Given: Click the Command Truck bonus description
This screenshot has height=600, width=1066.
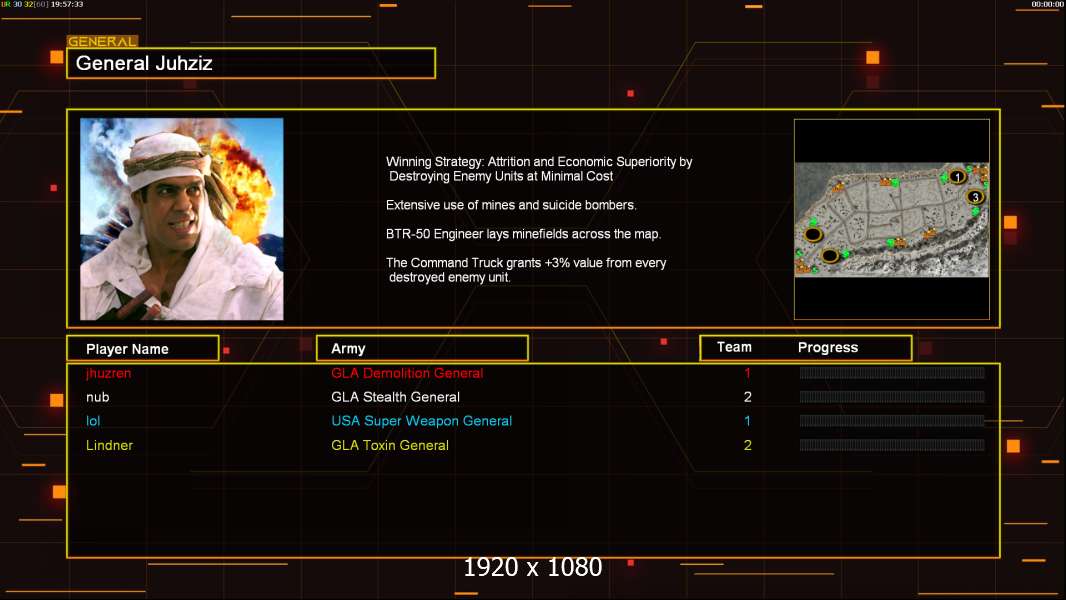Looking at the screenshot, I should coord(526,270).
